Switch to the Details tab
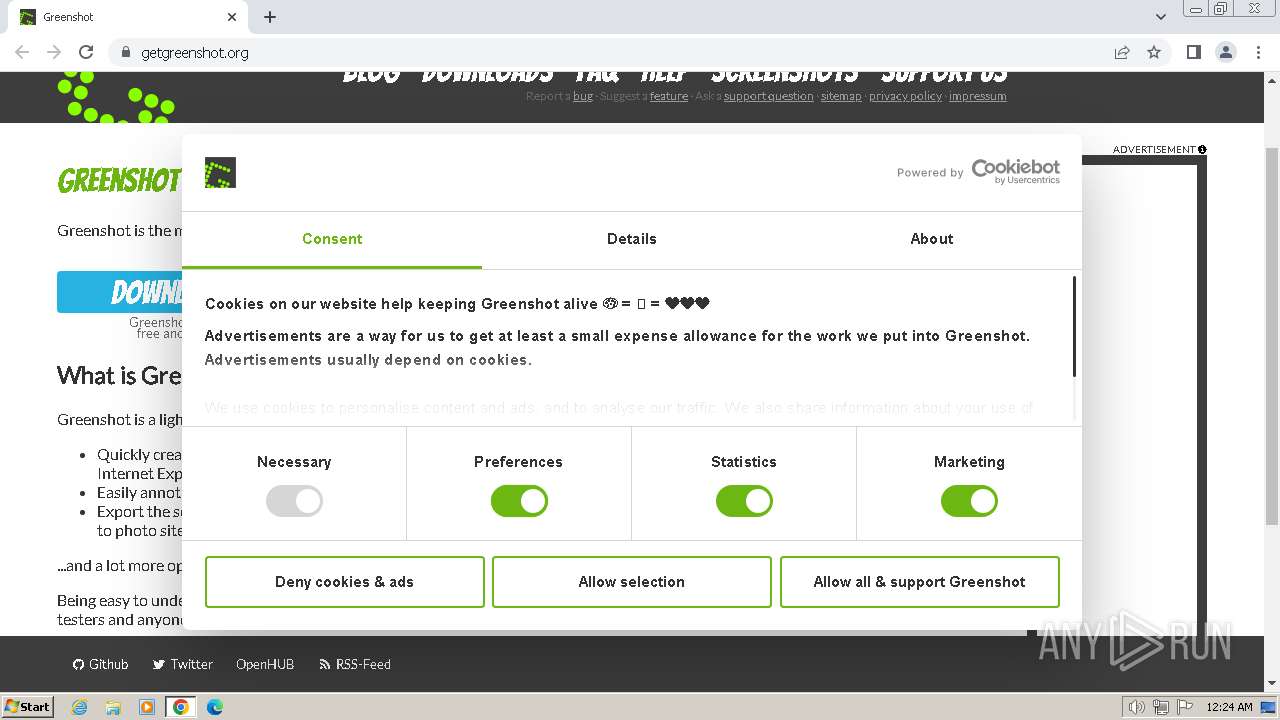 point(632,239)
